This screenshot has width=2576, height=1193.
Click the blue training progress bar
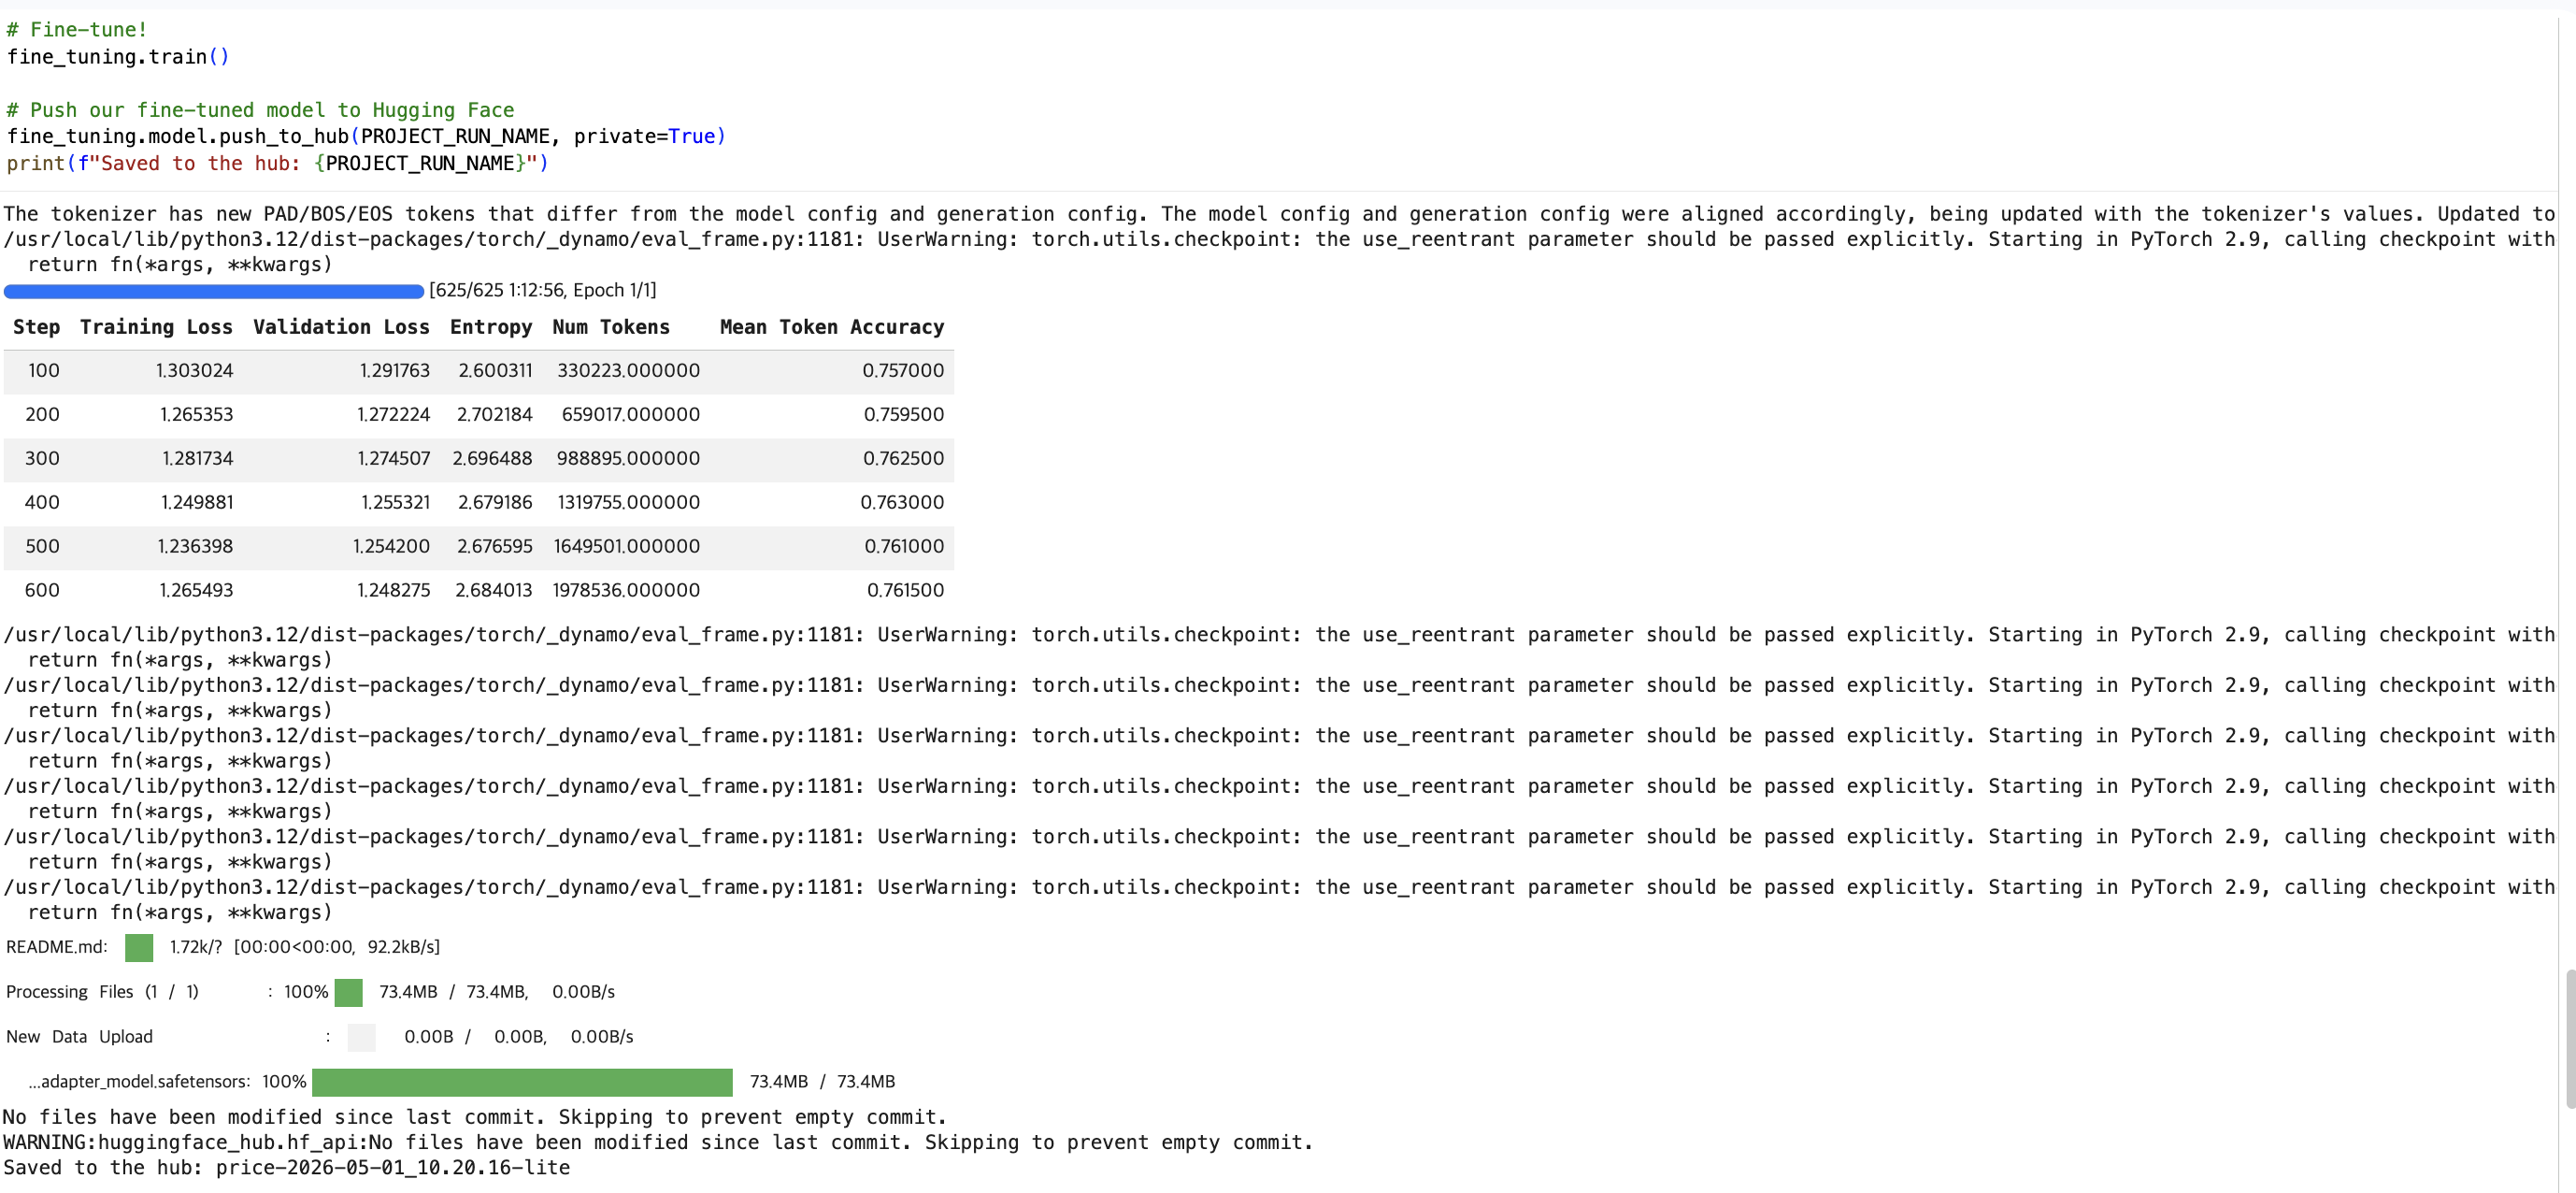click(x=214, y=291)
